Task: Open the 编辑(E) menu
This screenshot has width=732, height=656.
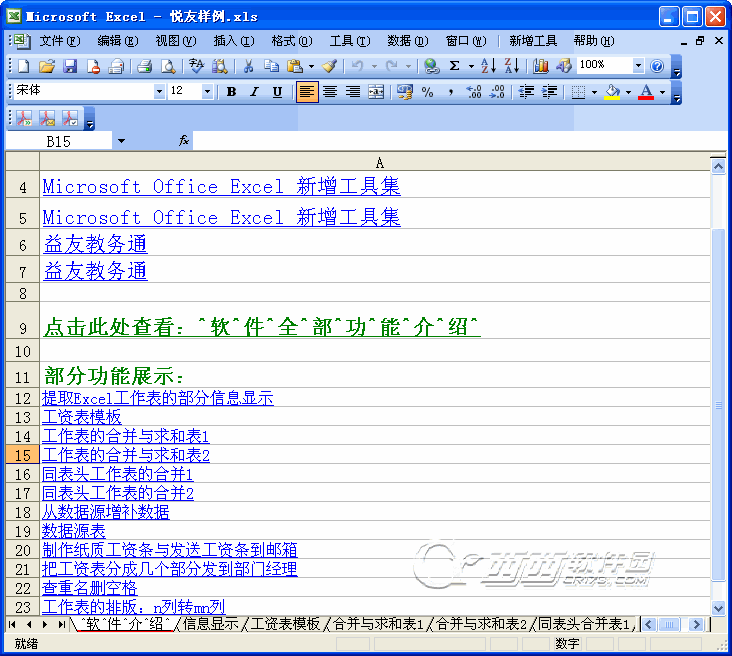Action: [x=118, y=41]
